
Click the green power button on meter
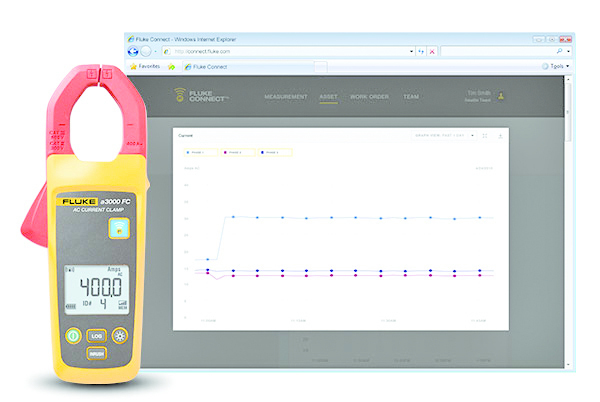coord(73,336)
